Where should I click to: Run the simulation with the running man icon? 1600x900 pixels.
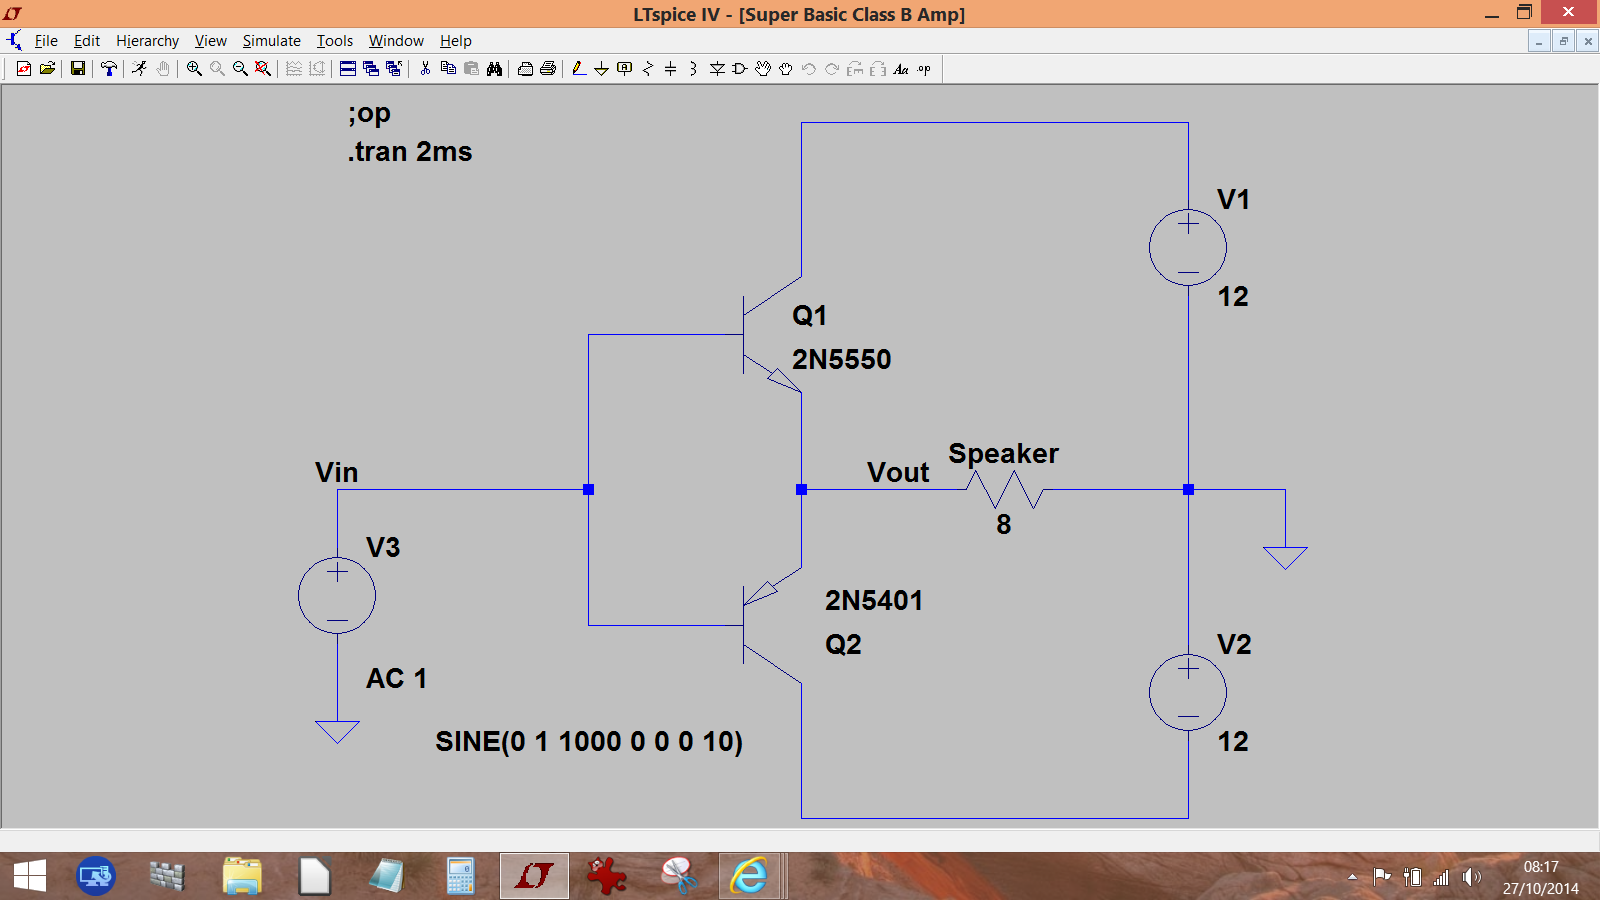click(140, 69)
